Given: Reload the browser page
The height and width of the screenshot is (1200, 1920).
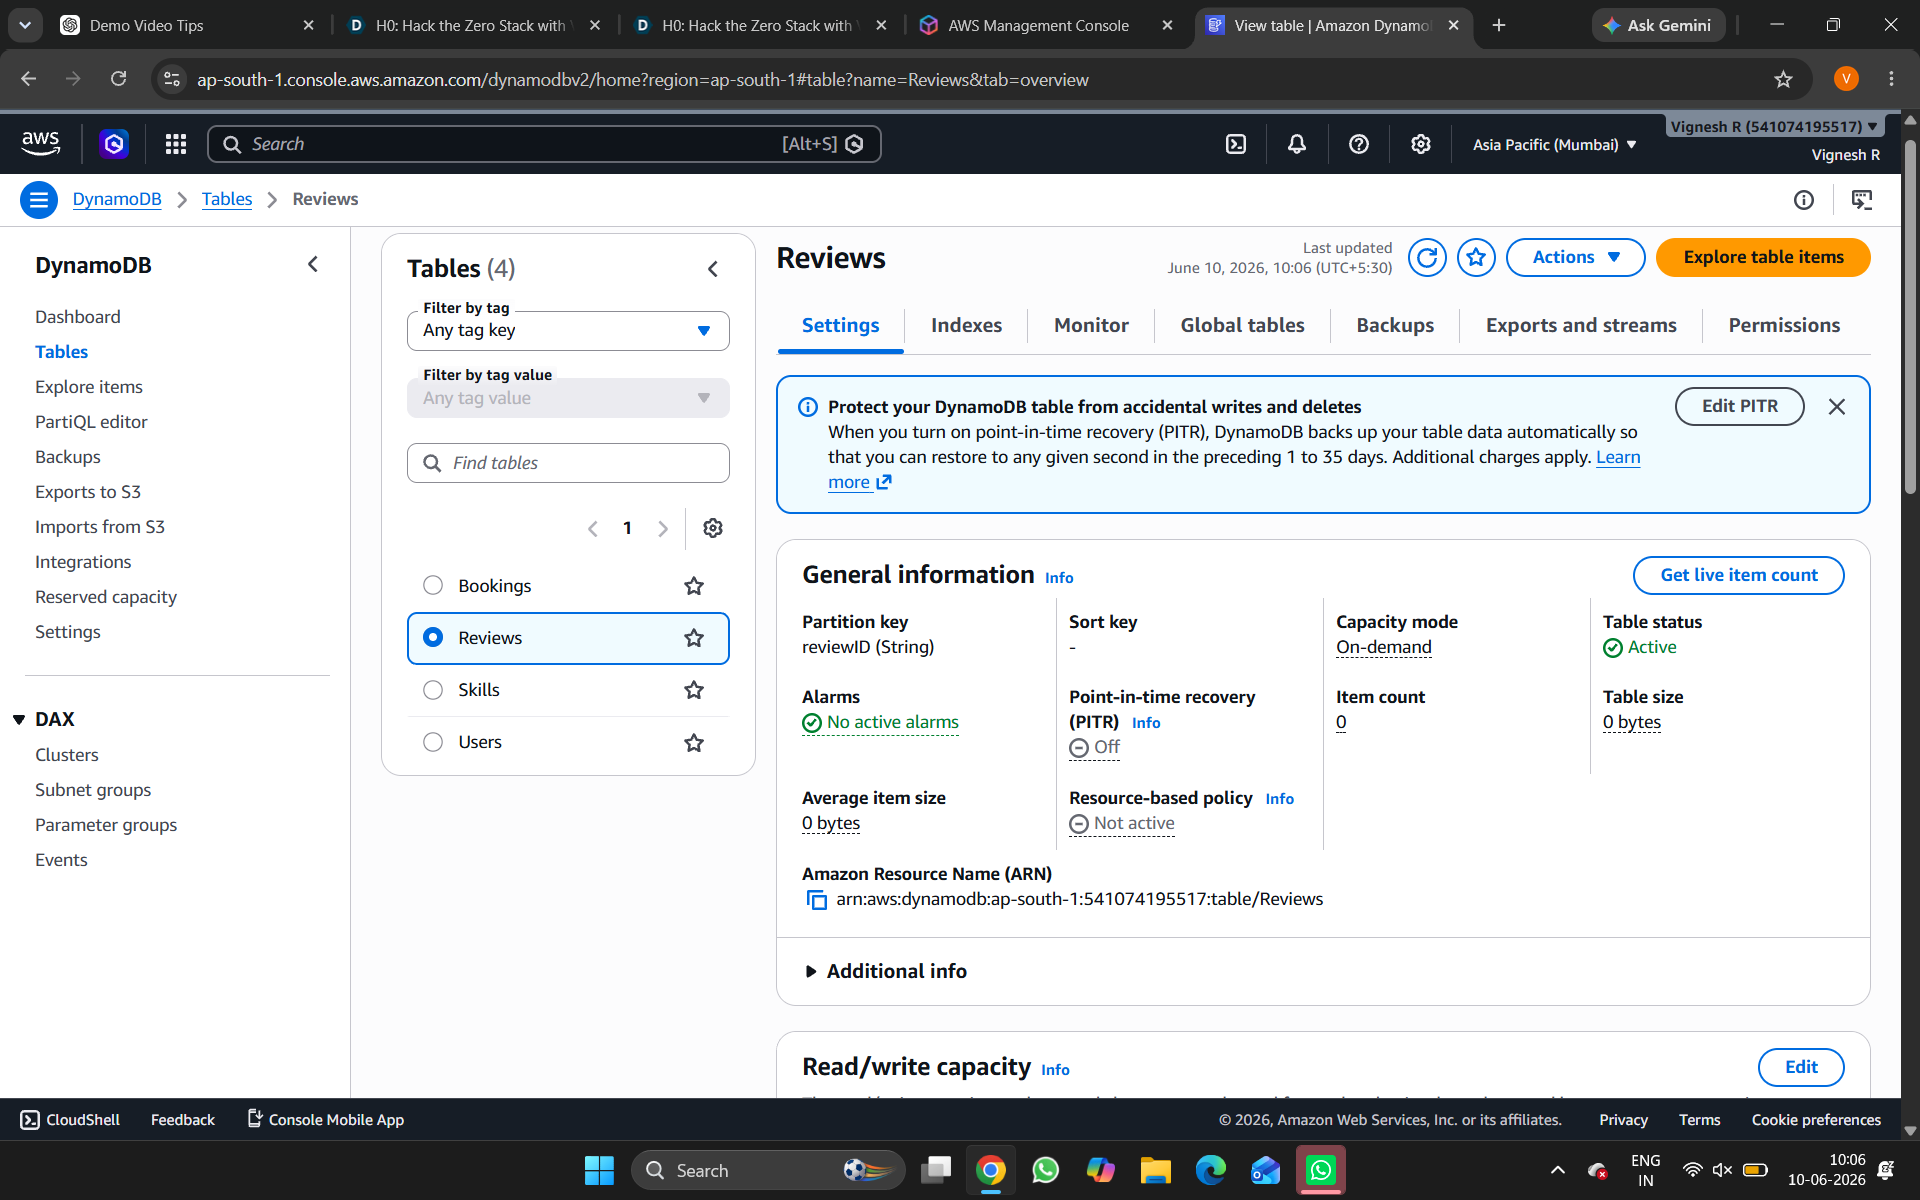Looking at the screenshot, I should tap(118, 79).
